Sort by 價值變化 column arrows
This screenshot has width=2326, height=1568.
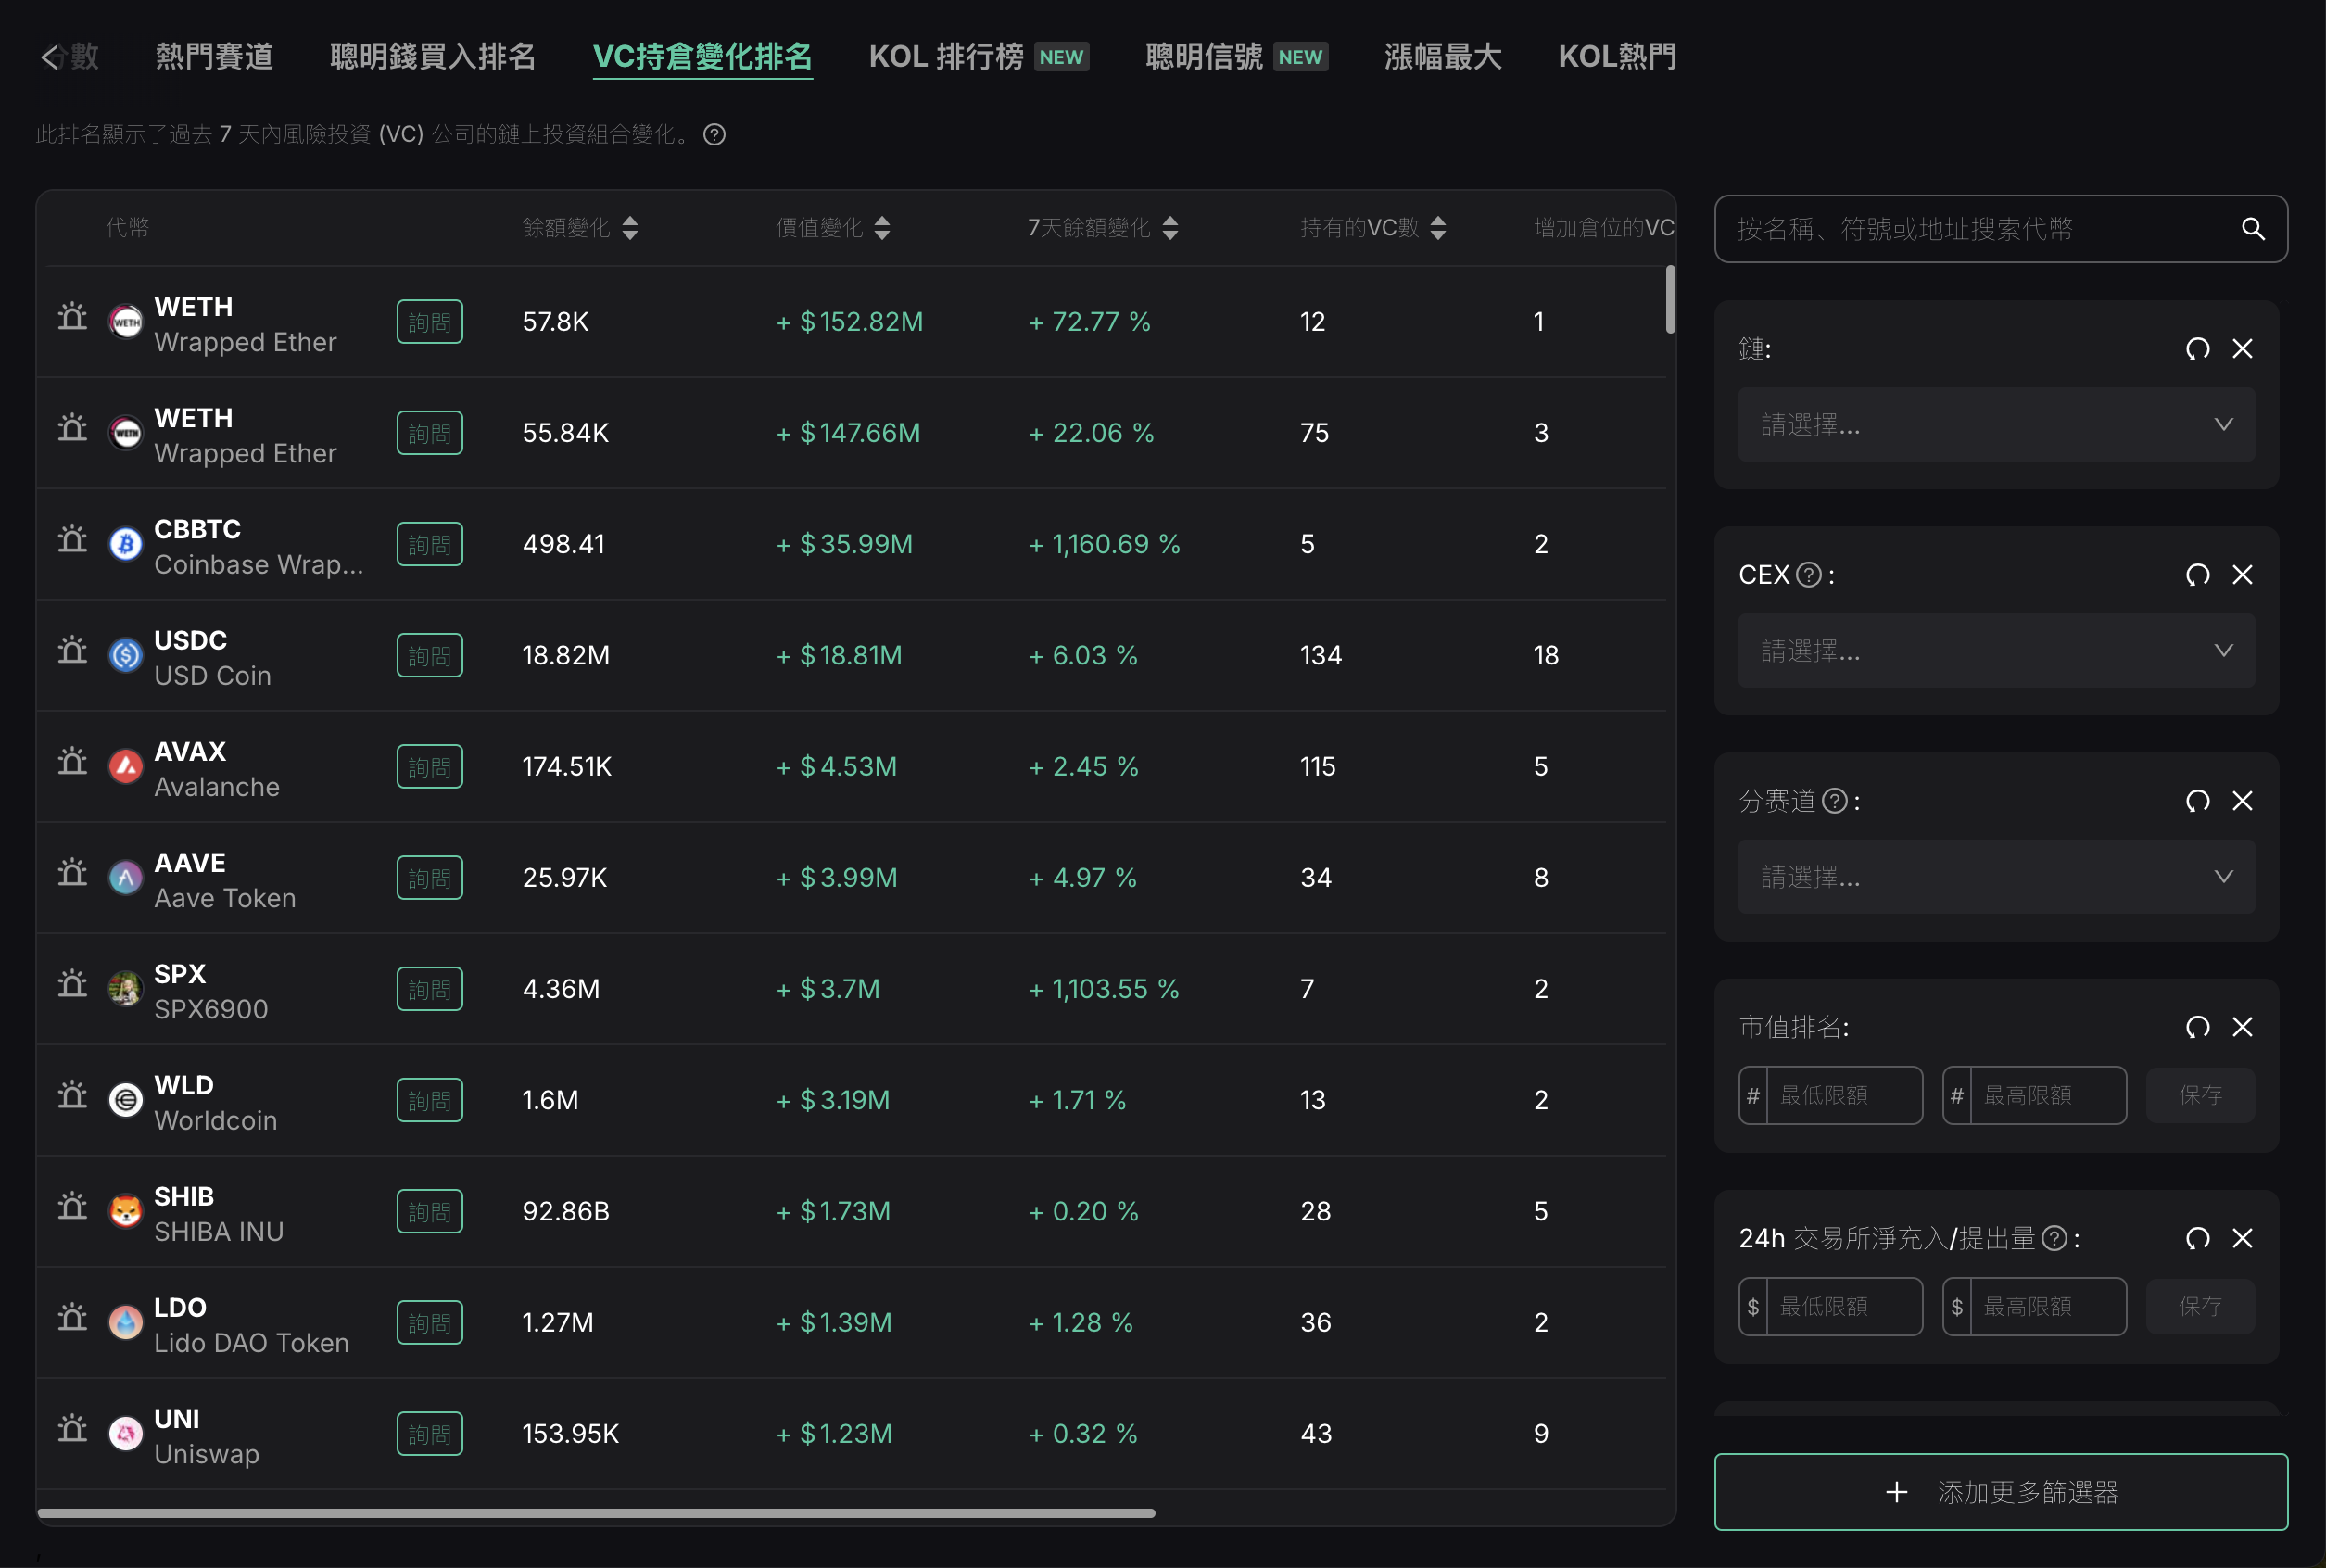[882, 228]
